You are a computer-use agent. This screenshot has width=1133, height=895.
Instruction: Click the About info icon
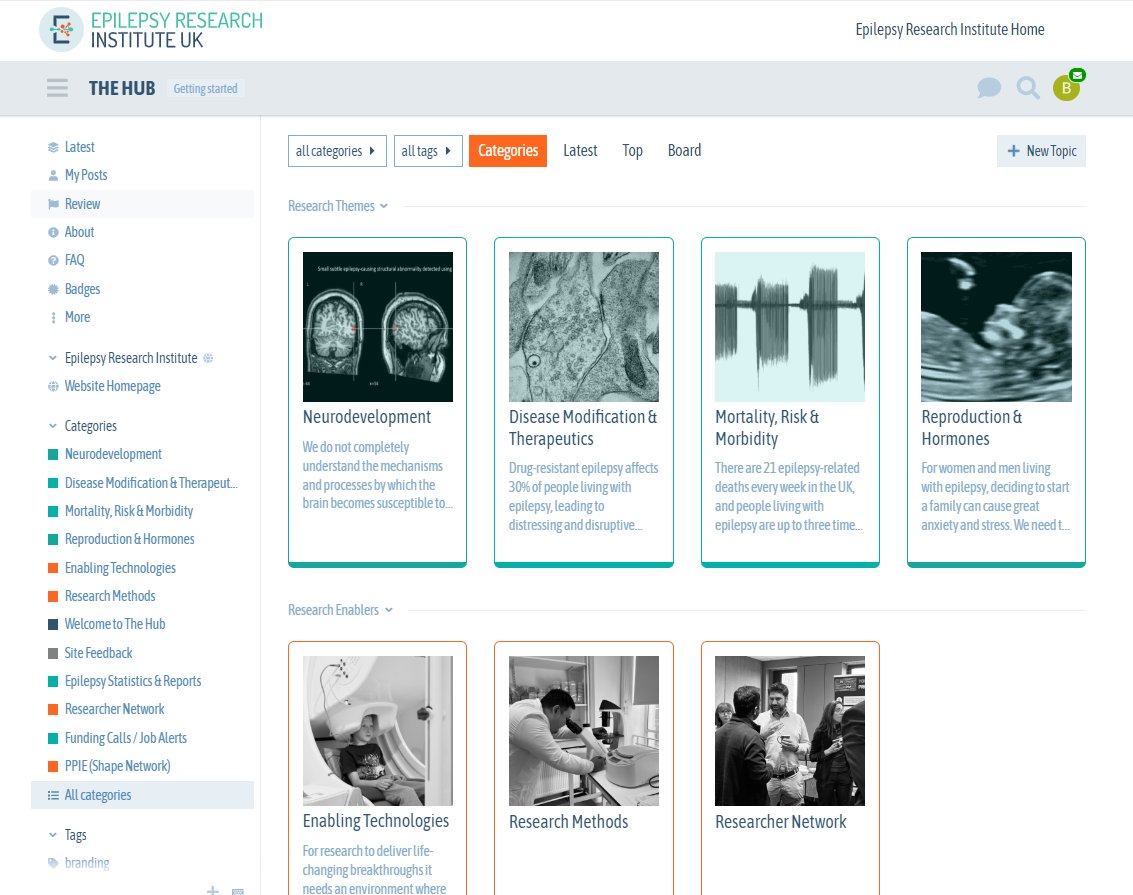click(x=53, y=233)
